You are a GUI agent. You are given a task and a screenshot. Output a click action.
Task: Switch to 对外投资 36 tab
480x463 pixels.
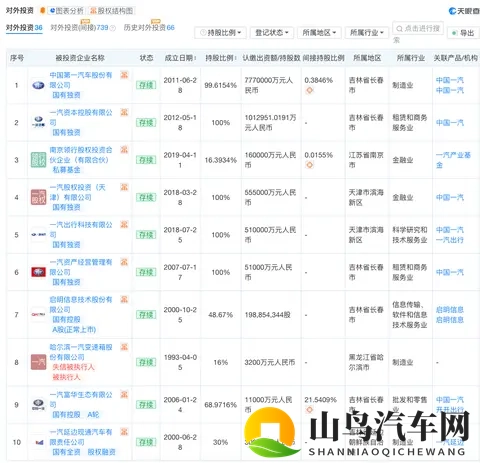point(24,28)
